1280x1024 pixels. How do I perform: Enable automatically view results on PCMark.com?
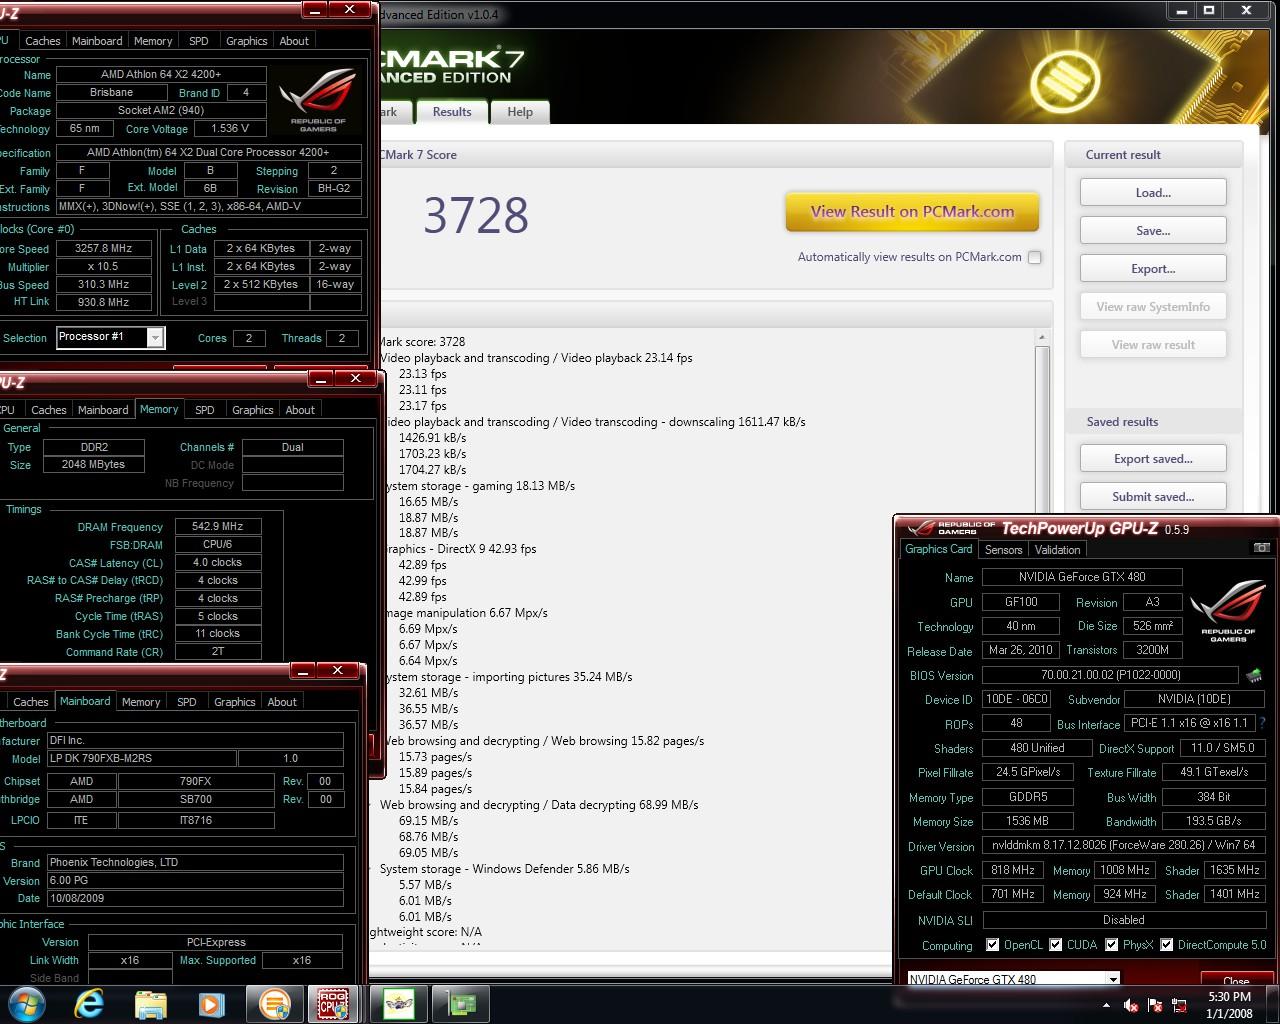pos(1035,257)
